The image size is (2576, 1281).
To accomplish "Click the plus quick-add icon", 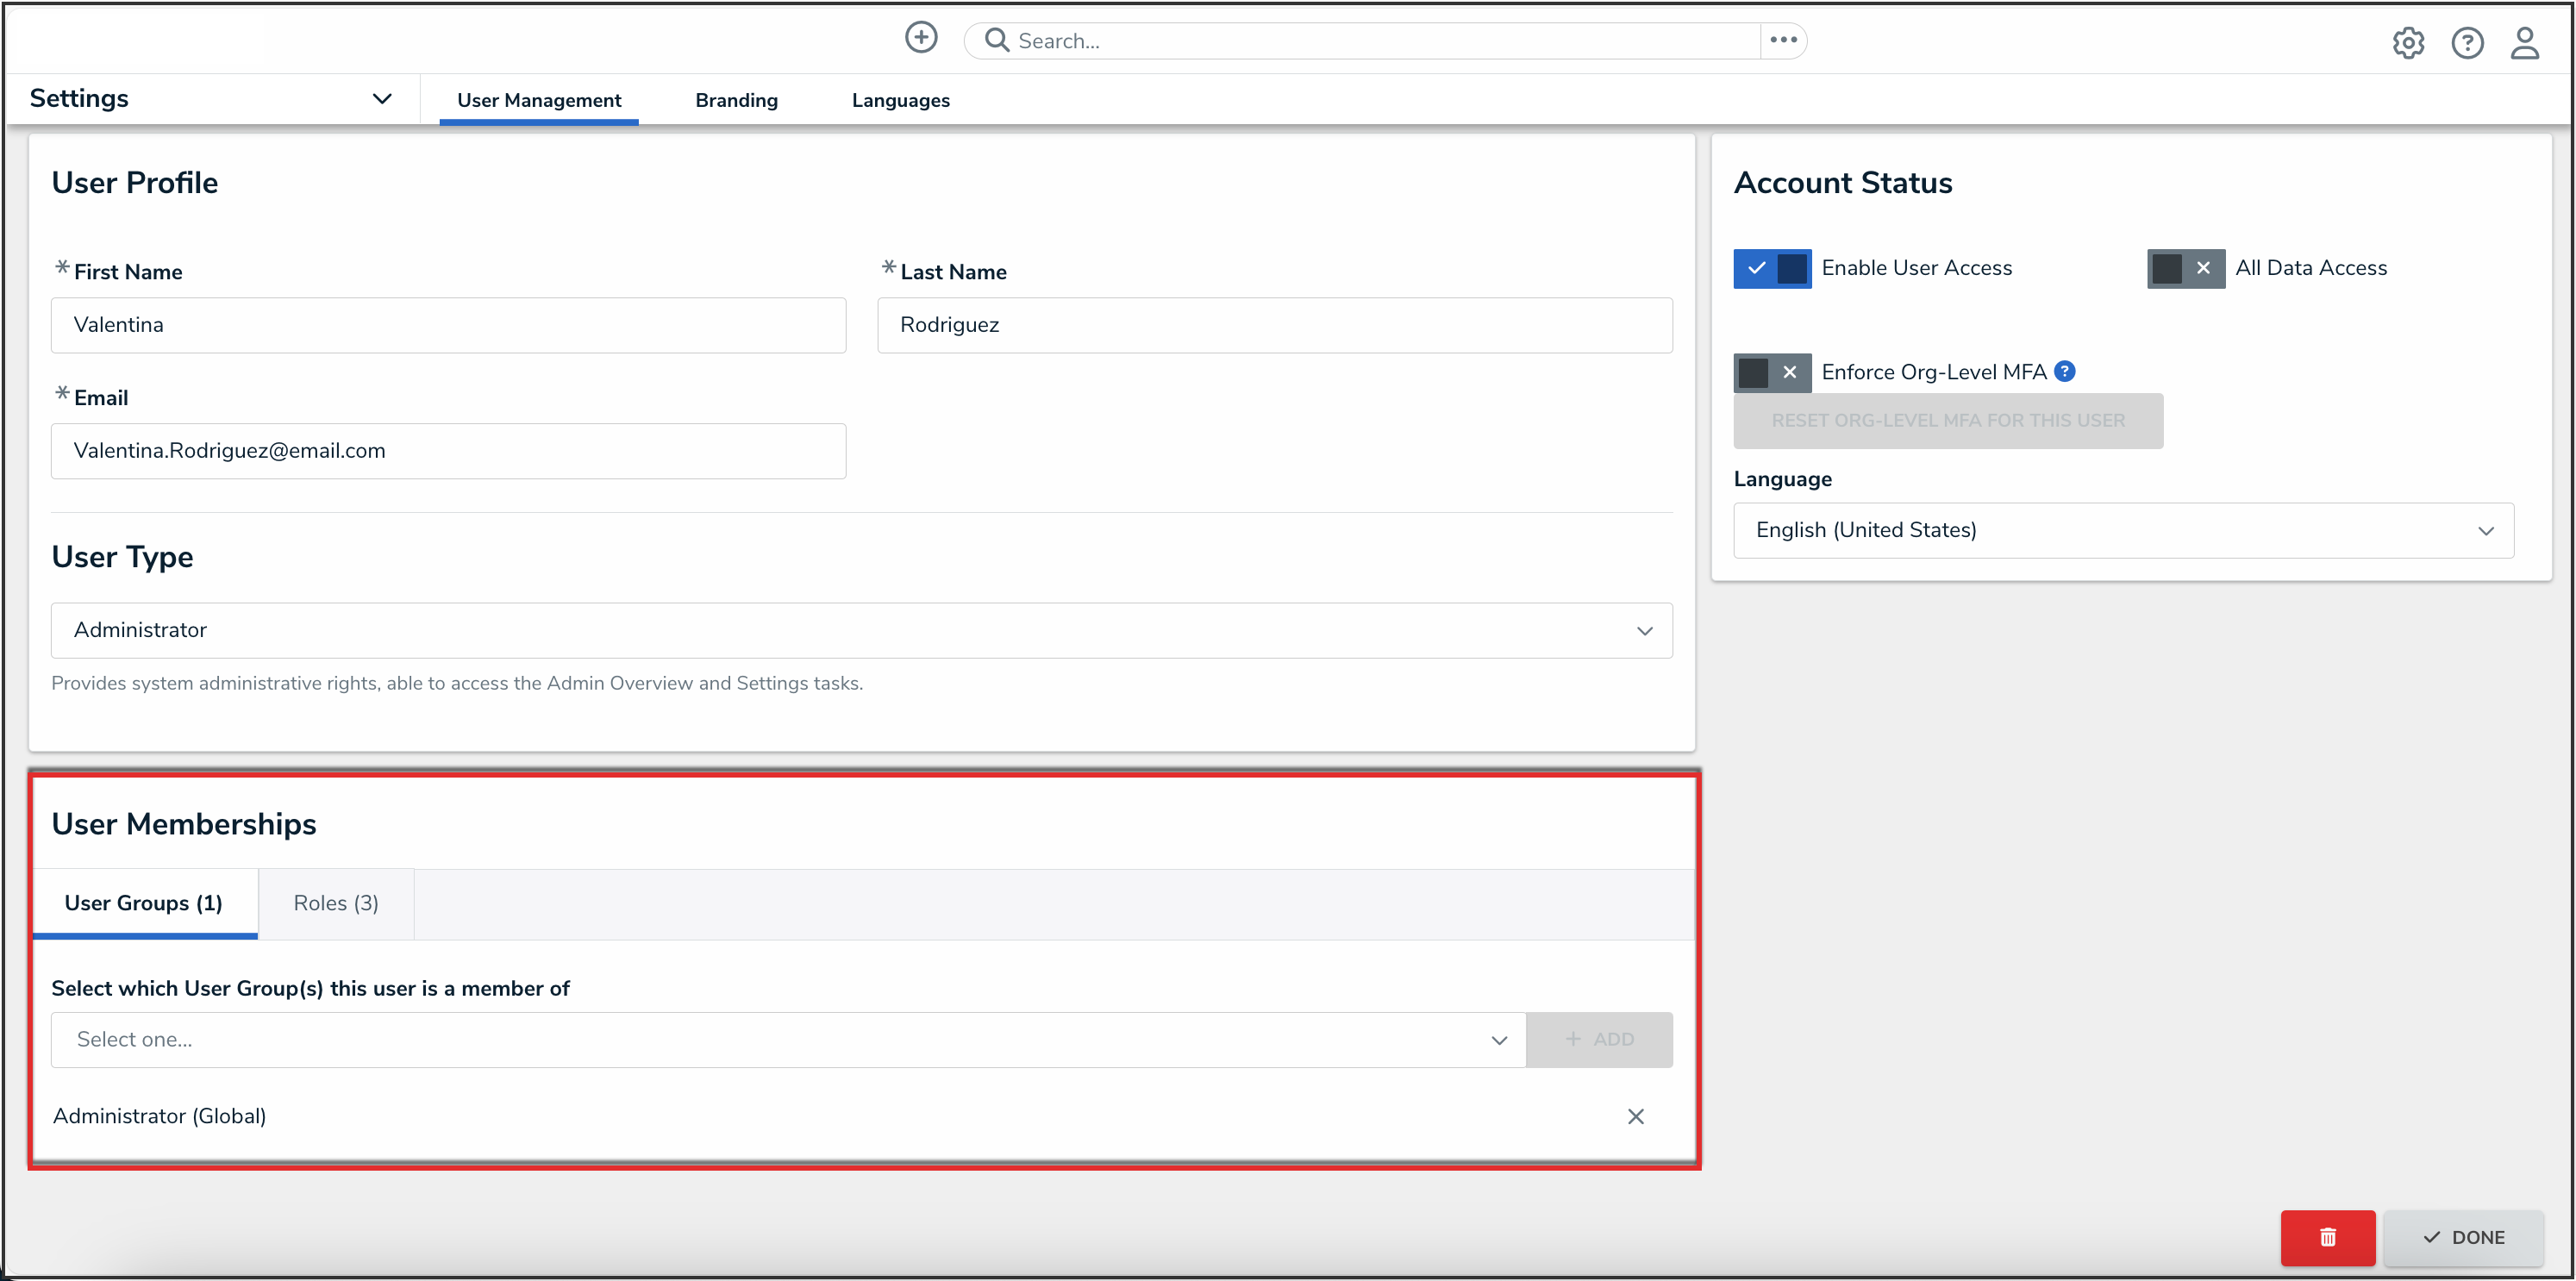I will pyautogui.click(x=921, y=38).
